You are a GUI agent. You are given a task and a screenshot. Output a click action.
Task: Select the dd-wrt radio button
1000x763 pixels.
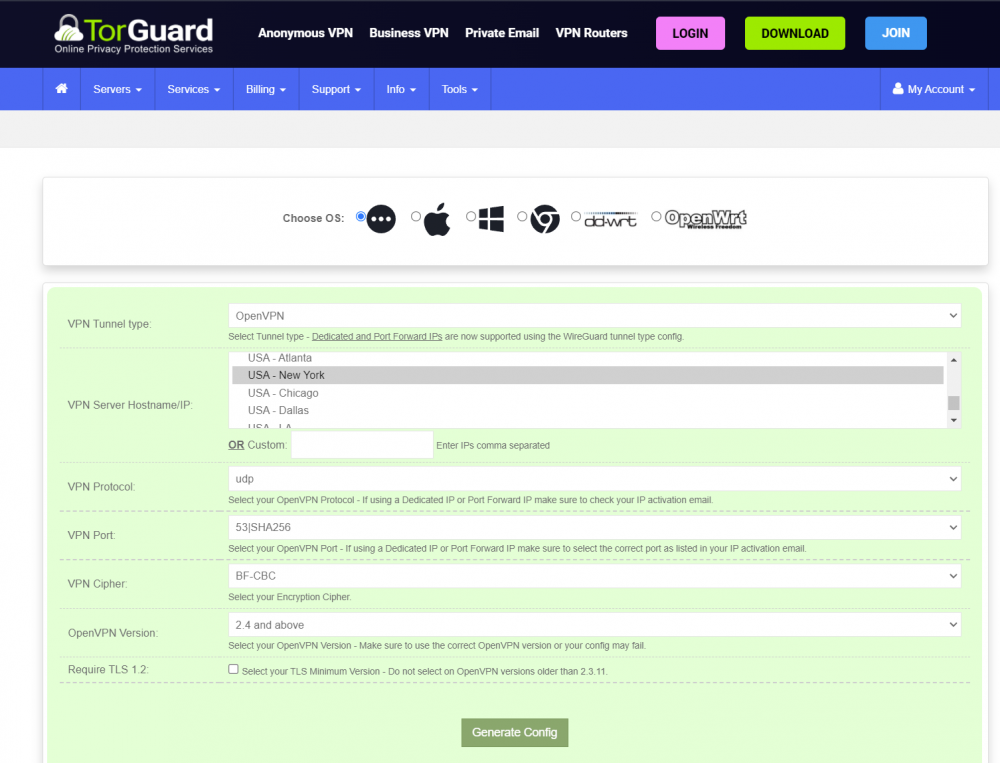[x=575, y=216]
